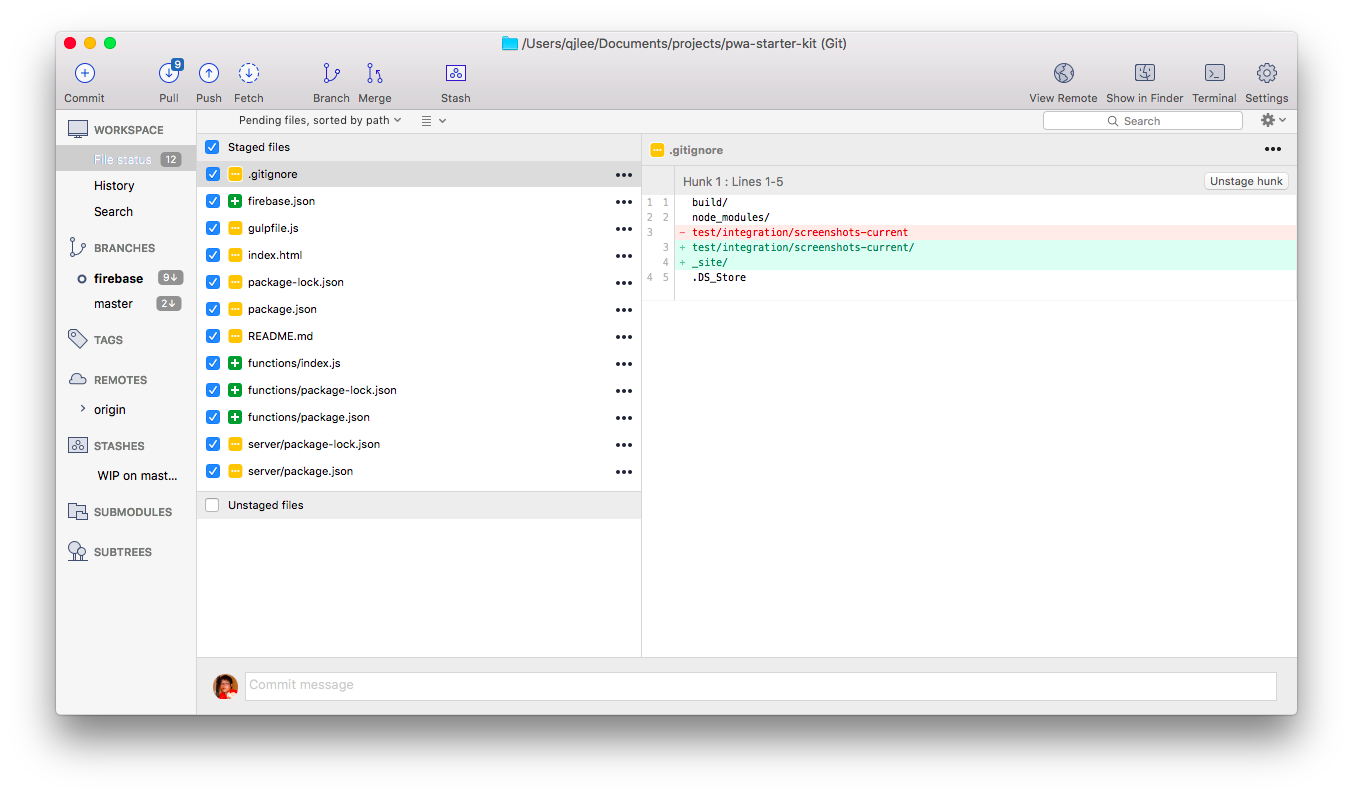Viewport: 1353px width, 795px height.
Task: Click the Search input field
Action: (1143, 120)
